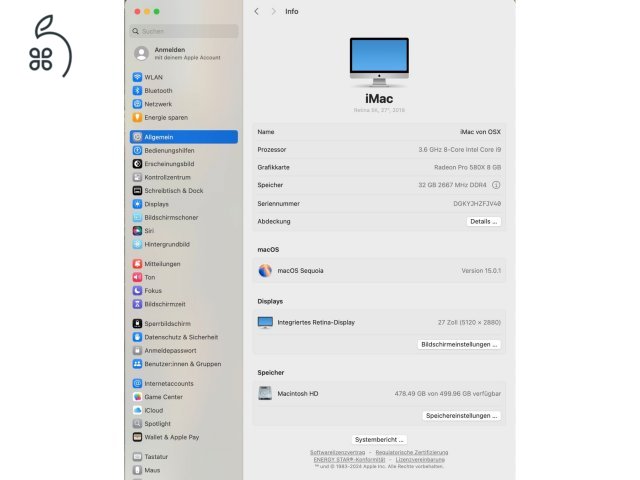Viewport: 640px width, 480px height.
Task: Open Energie sparen bulb icon
Action: coord(138,118)
